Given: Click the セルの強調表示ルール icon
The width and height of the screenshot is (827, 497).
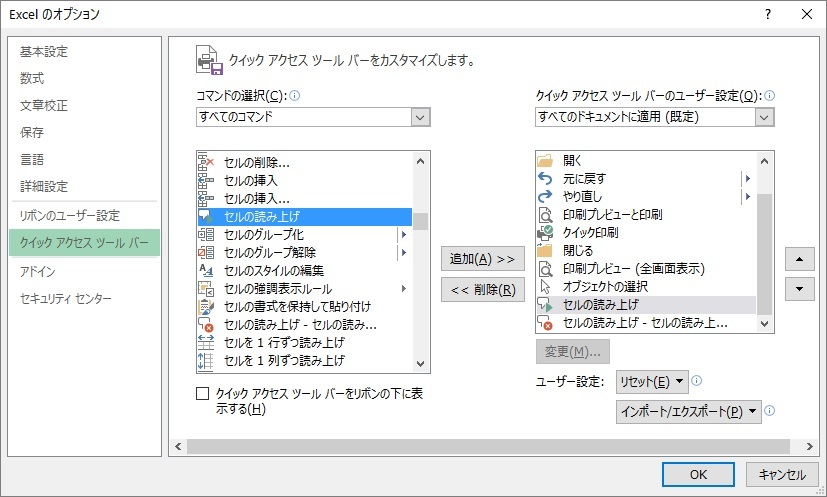Looking at the screenshot, I should (206, 289).
